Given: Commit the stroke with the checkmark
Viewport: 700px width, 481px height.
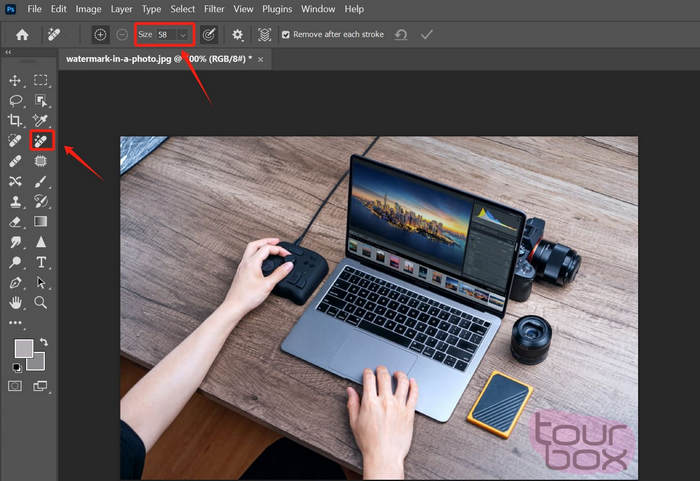Looking at the screenshot, I should (427, 34).
